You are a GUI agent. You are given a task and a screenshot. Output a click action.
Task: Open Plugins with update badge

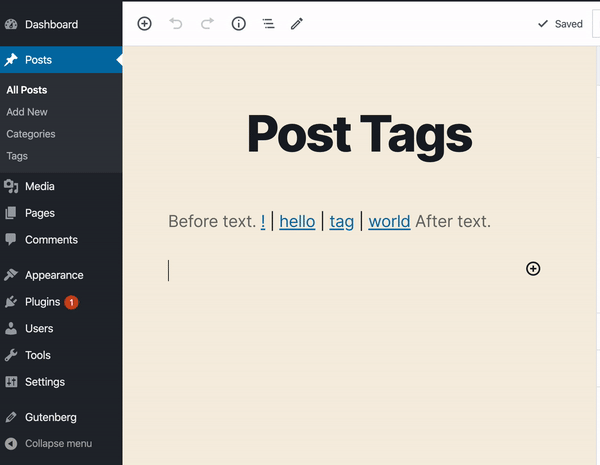61,302
